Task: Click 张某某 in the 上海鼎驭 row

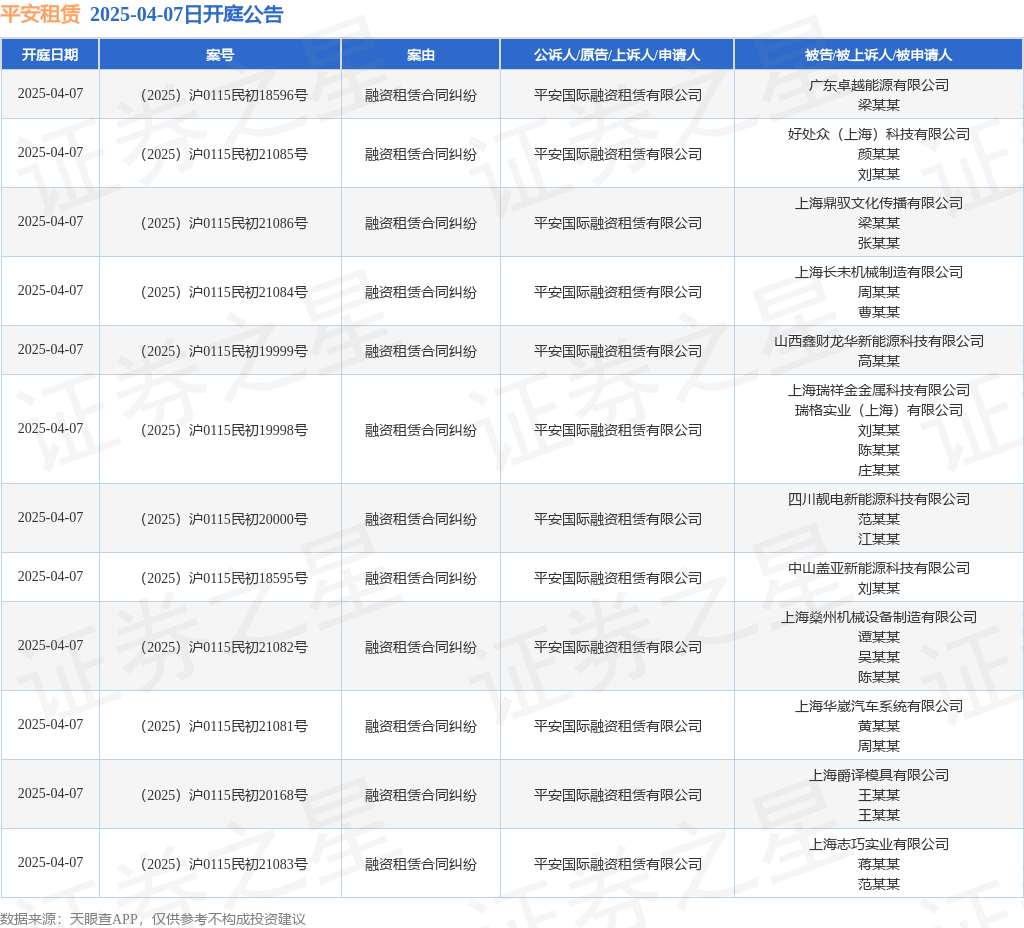Action: click(878, 244)
